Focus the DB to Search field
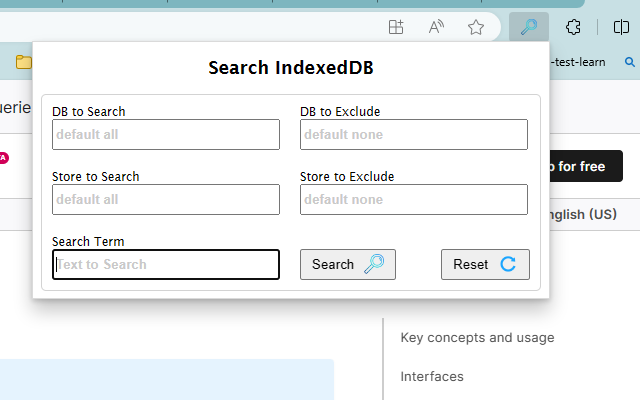Image resolution: width=640 pixels, height=400 pixels. (166, 135)
